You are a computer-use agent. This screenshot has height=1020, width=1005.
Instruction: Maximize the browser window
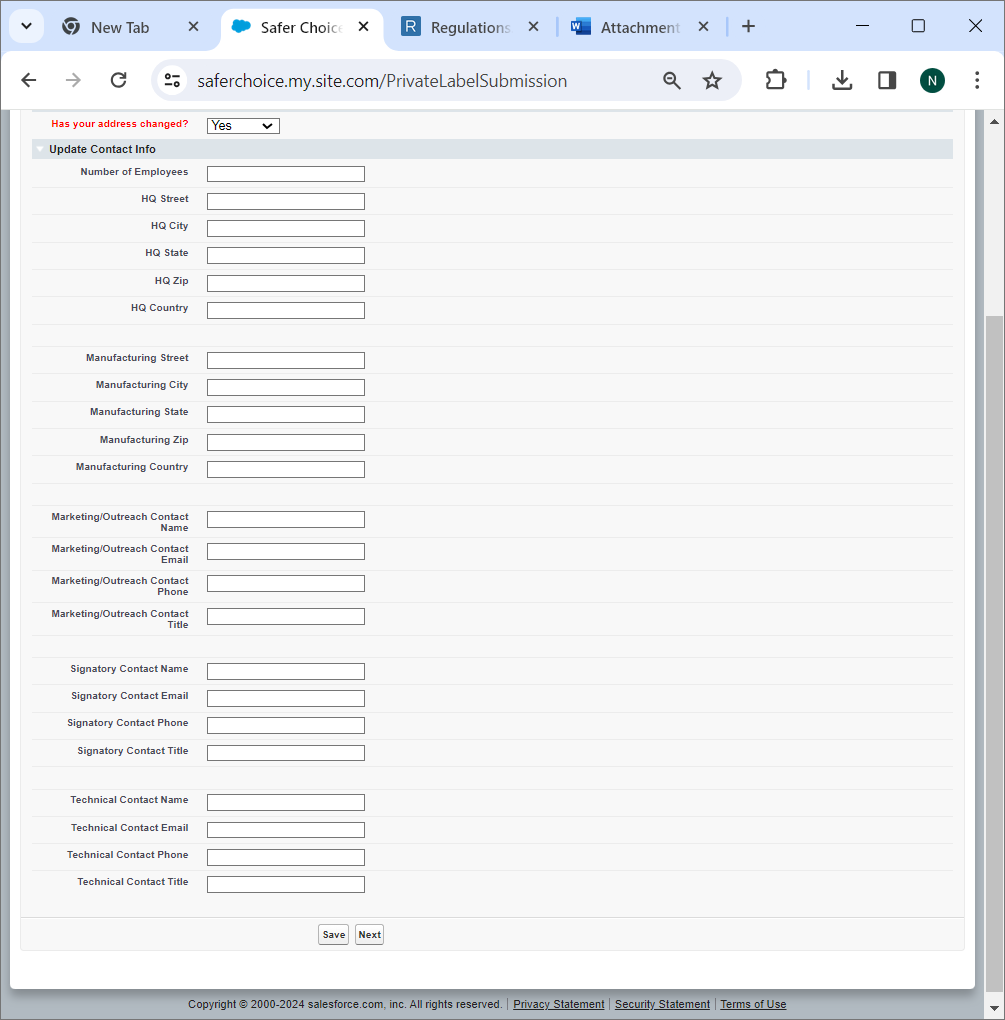(x=918, y=26)
